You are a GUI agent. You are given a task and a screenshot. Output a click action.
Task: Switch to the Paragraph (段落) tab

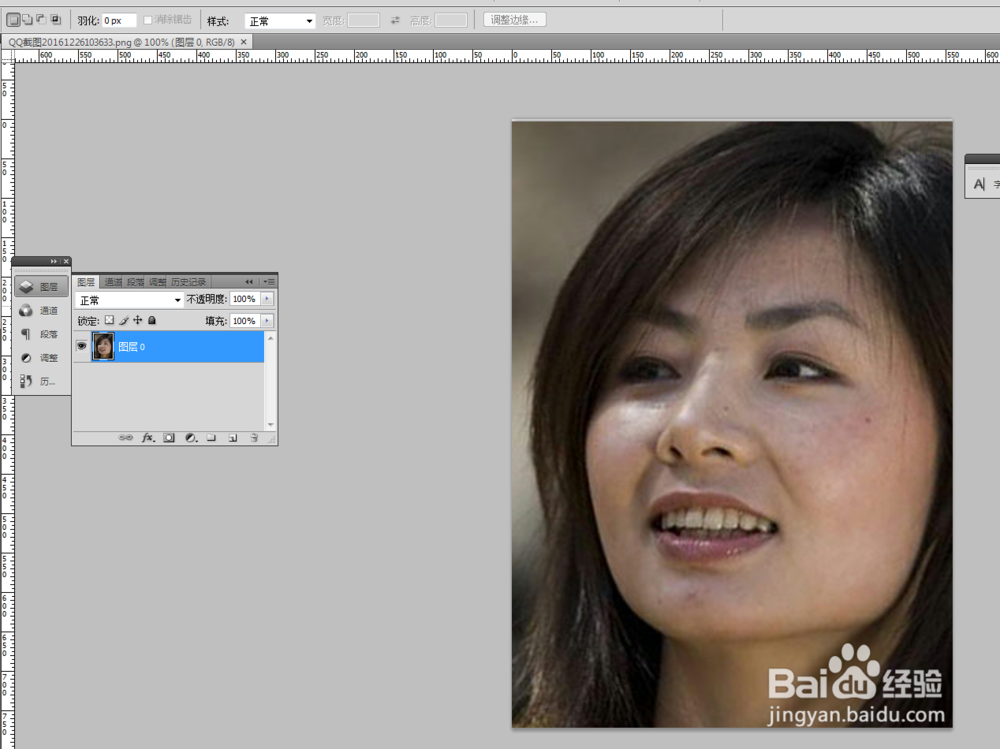(x=135, y=282)
